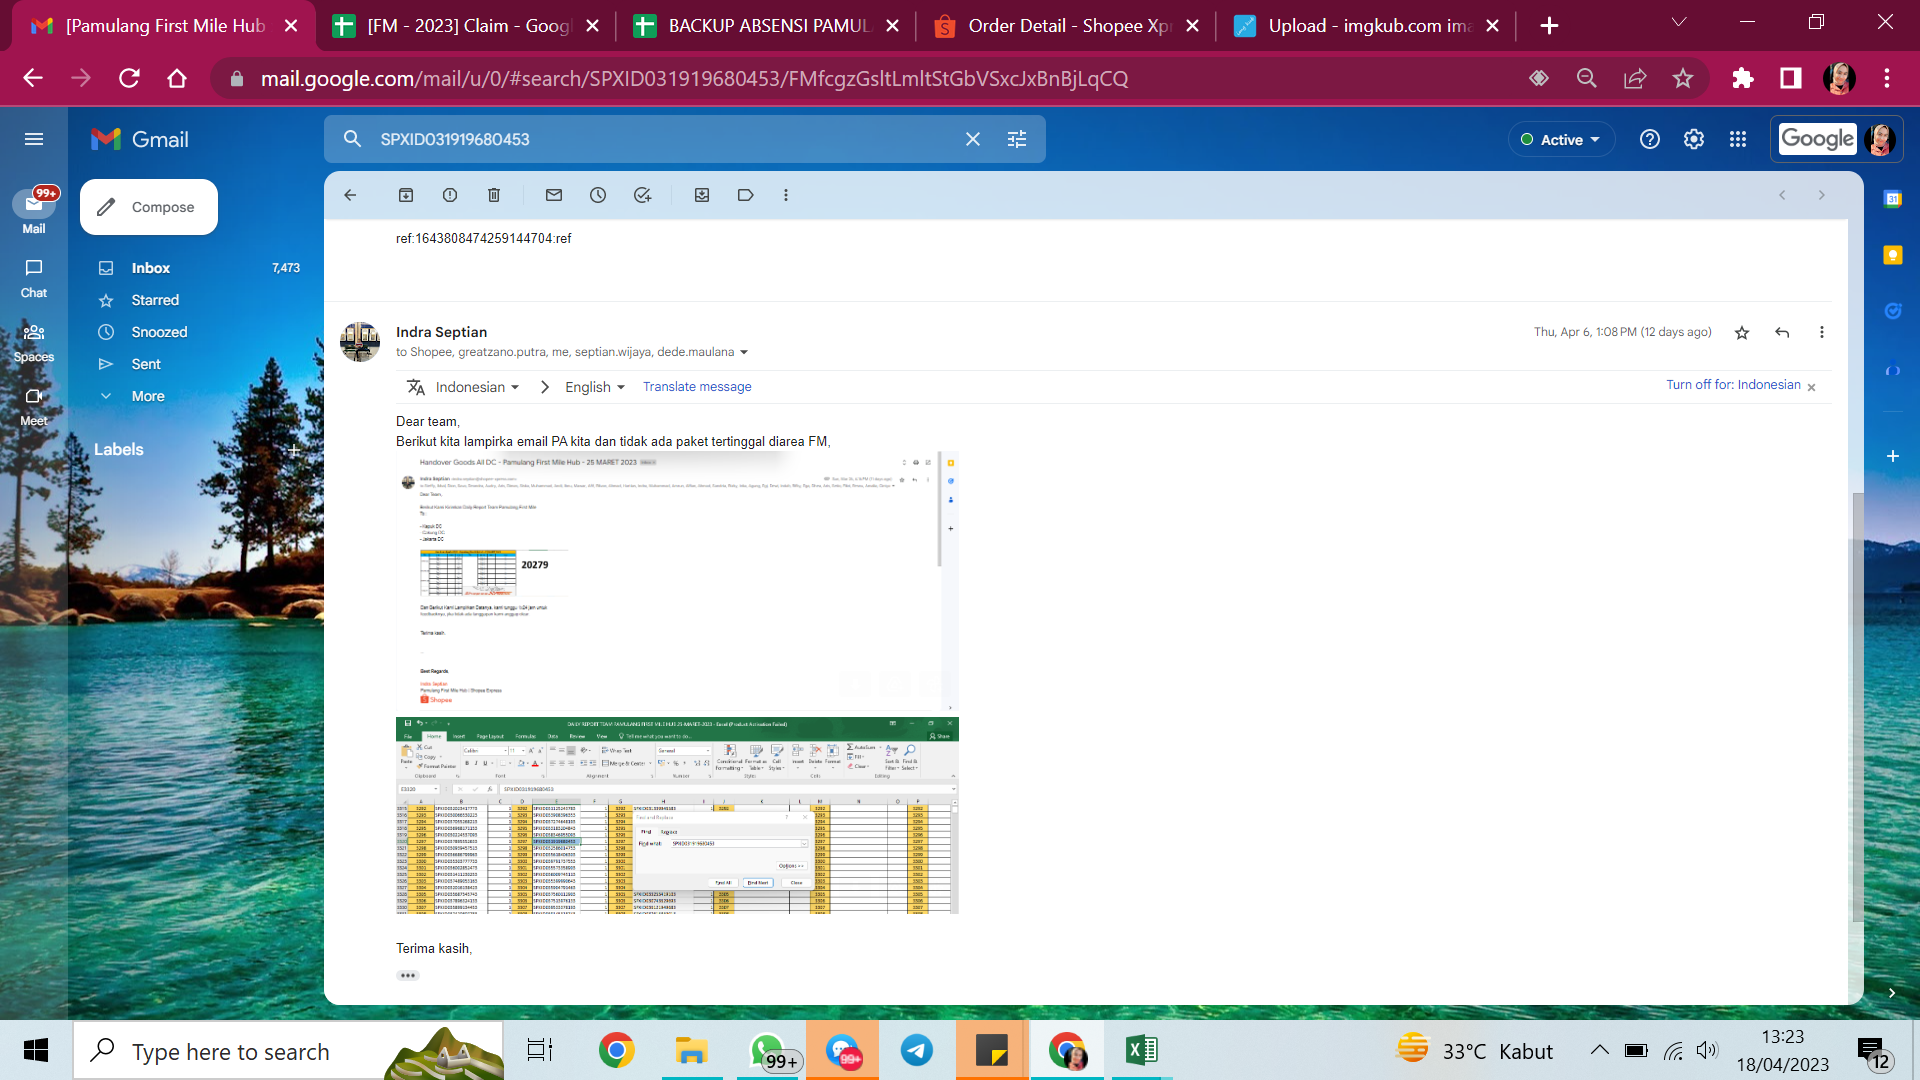The image size is (1920, 1080).
Task: Open the Excel screenshot attachment image
Action: click(677, 815)
